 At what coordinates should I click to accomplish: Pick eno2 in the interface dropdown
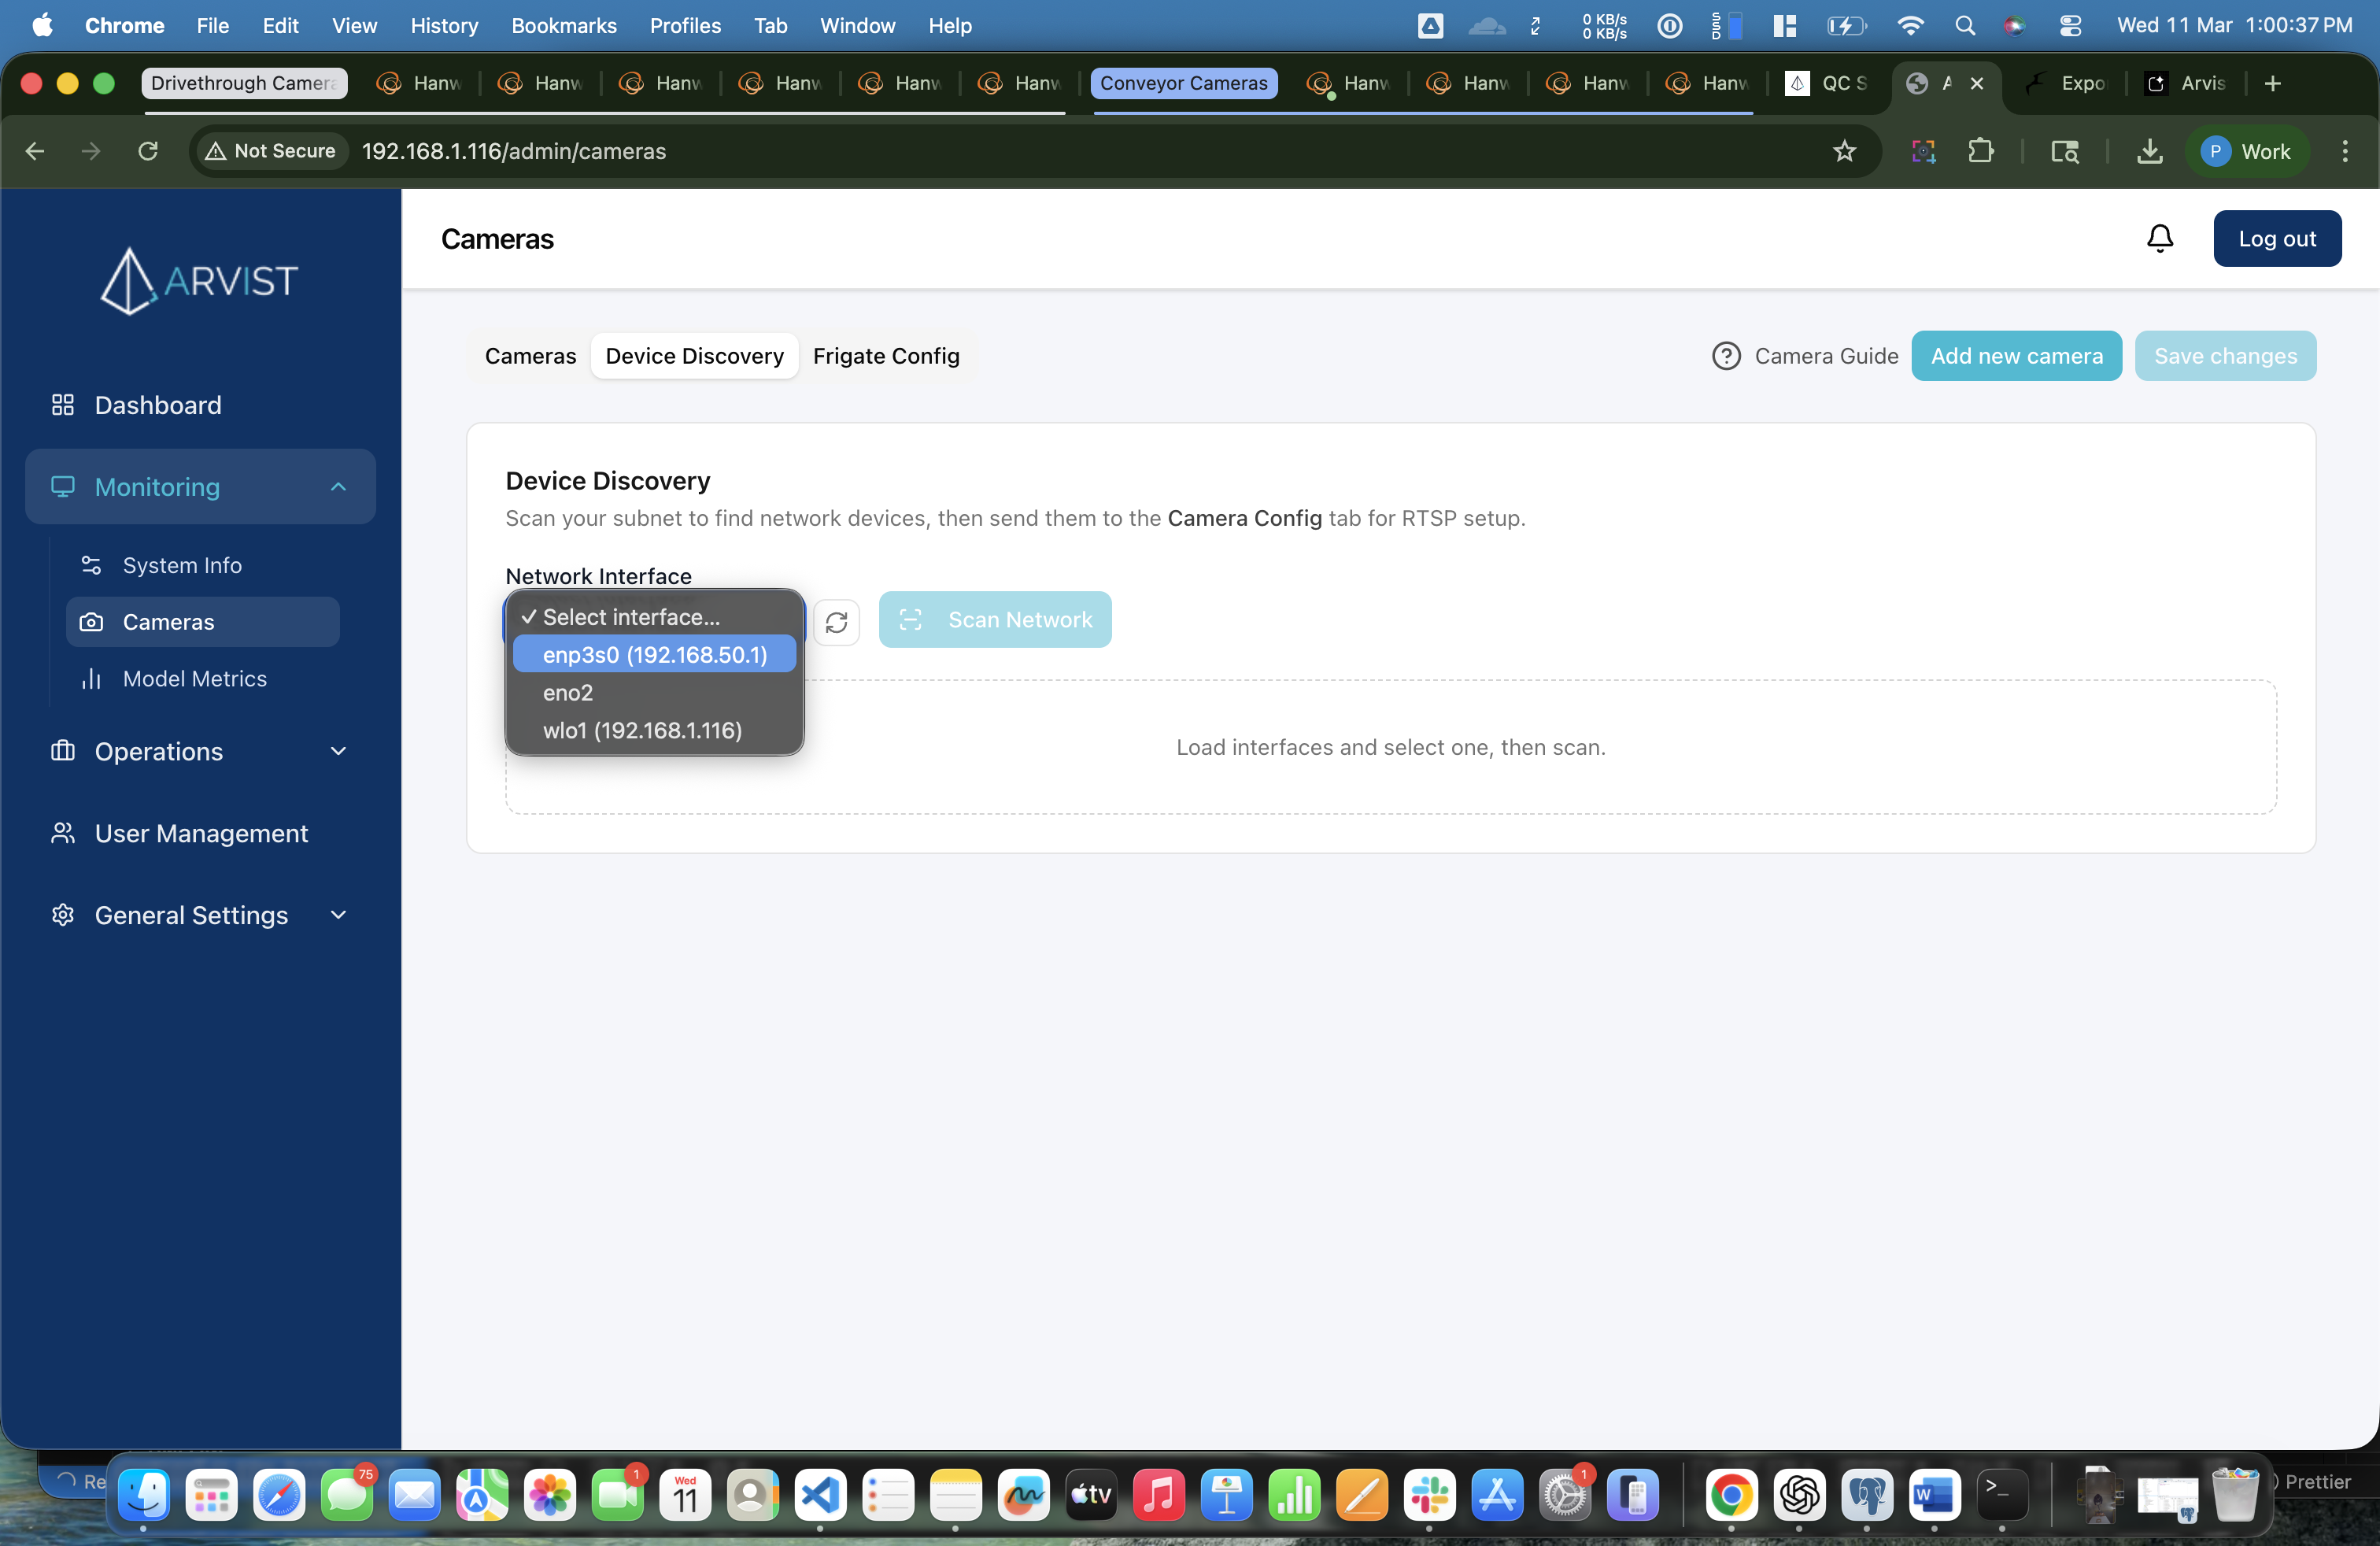click(567, 692)
